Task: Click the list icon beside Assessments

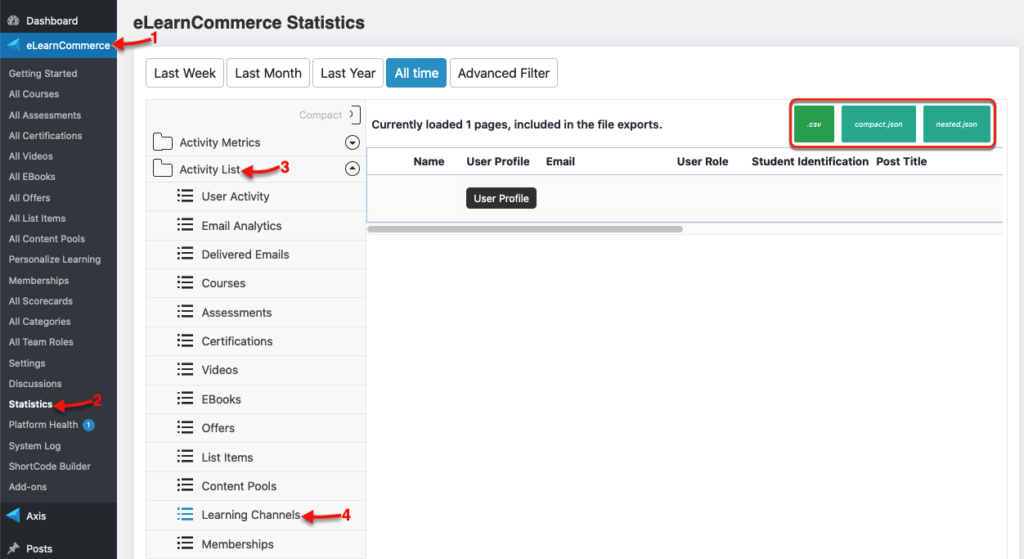Action: [x=185, y=311]
